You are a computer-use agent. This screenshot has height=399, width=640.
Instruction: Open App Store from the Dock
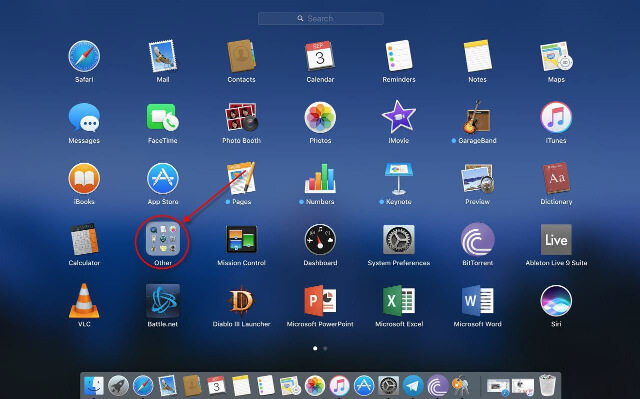[x=364, y=386]
